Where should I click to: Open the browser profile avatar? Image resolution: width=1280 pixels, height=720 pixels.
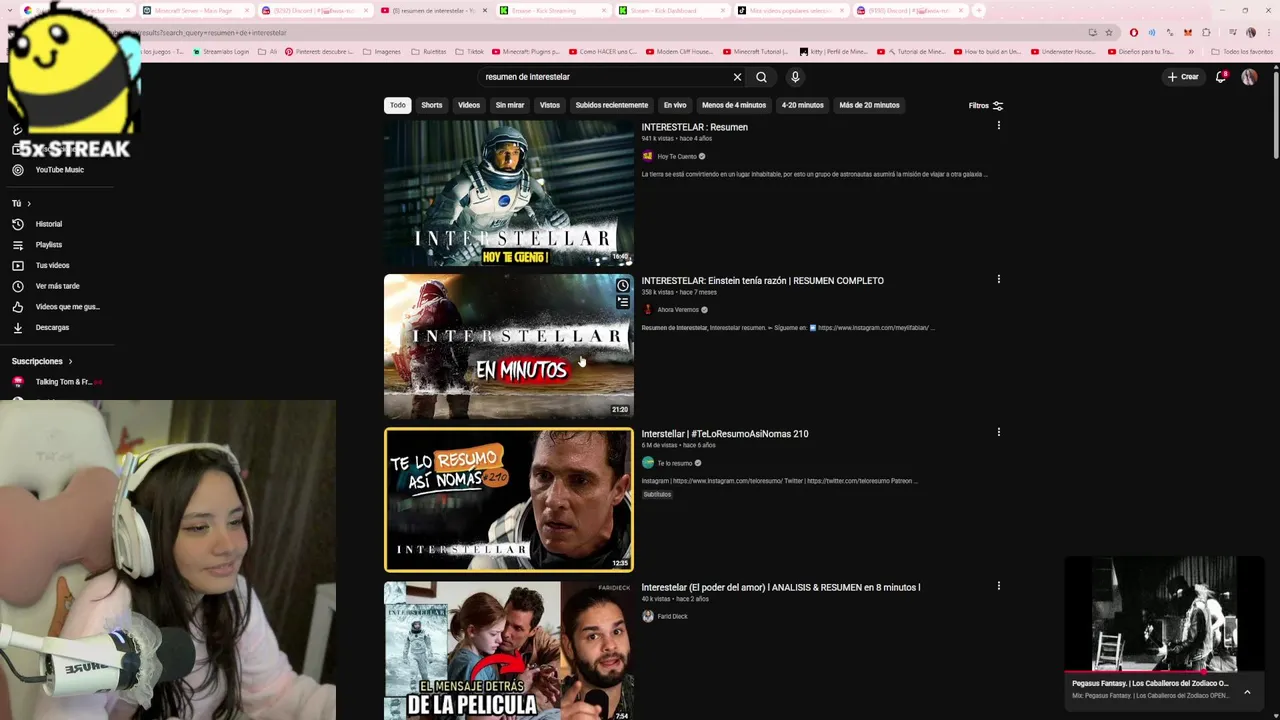[1251, 33]
